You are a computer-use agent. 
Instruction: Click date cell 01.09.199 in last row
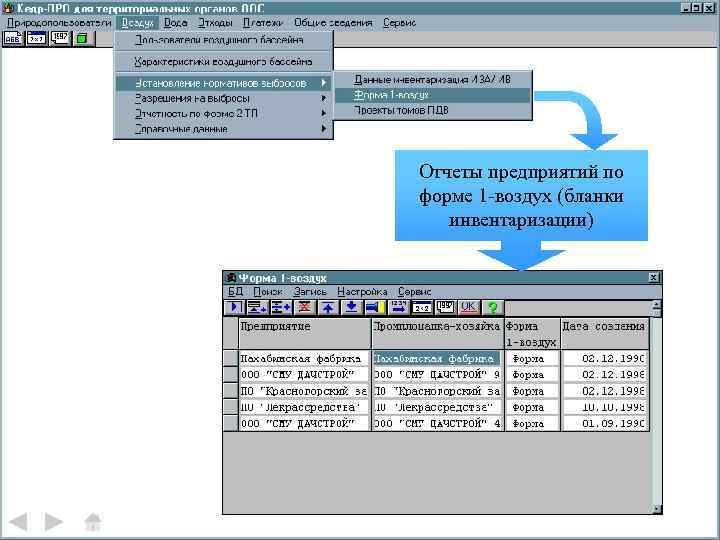point(605,423)
